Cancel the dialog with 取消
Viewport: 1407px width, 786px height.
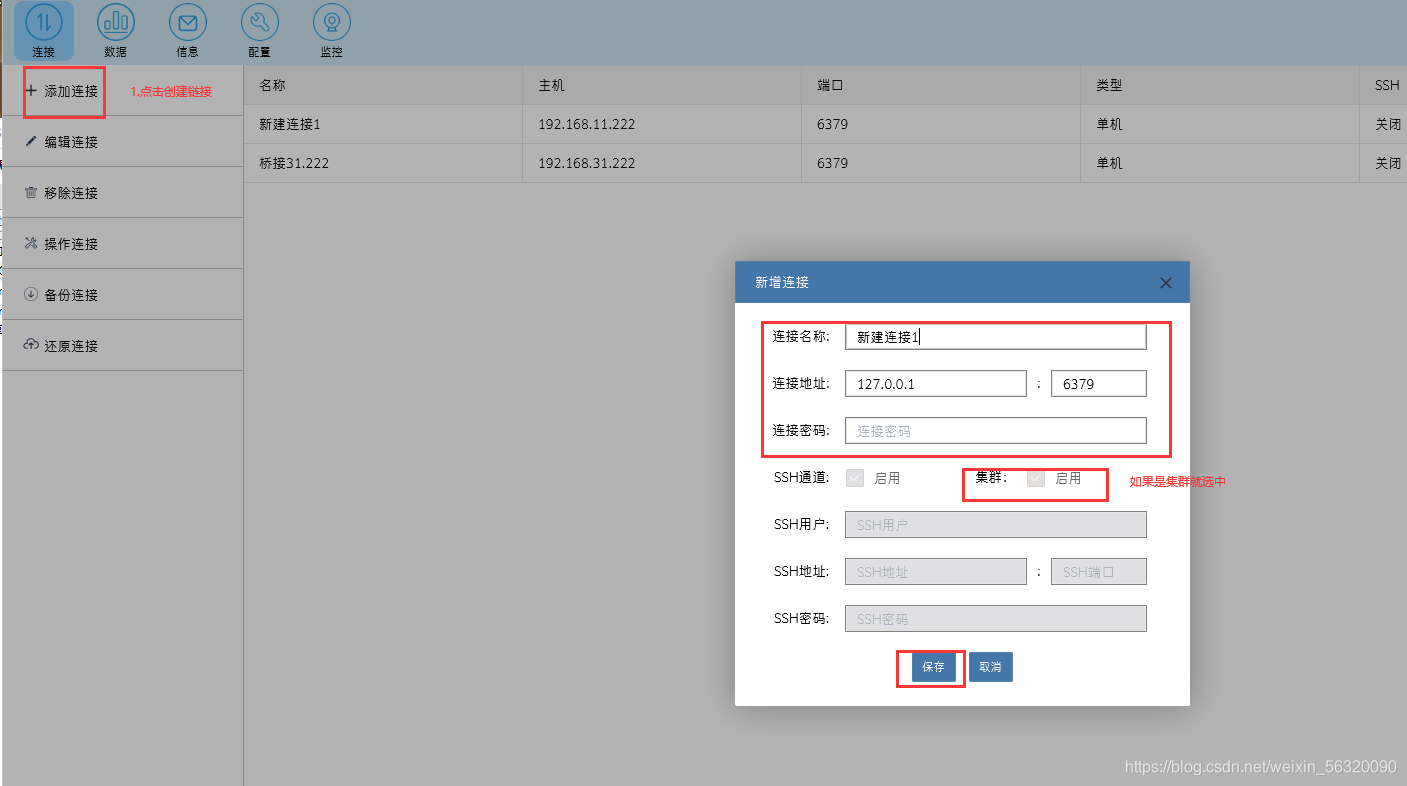point(990,667)
